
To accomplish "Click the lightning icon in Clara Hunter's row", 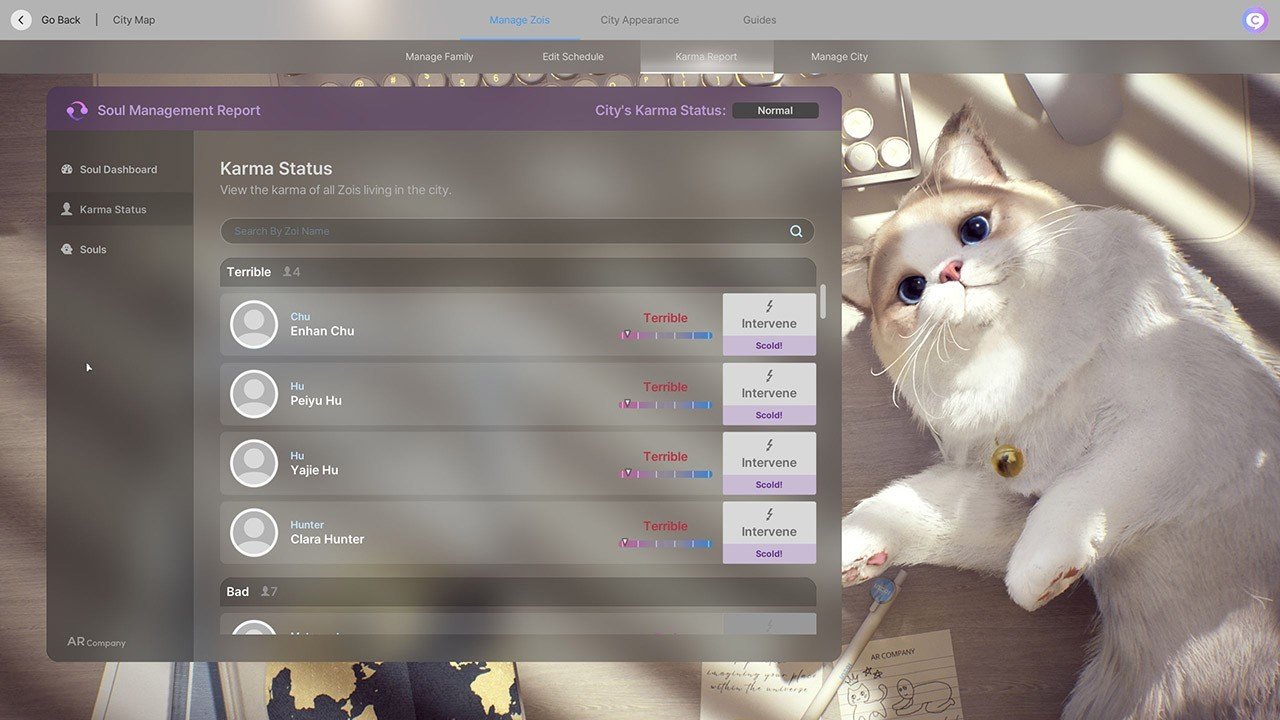I will coord(769,514).
